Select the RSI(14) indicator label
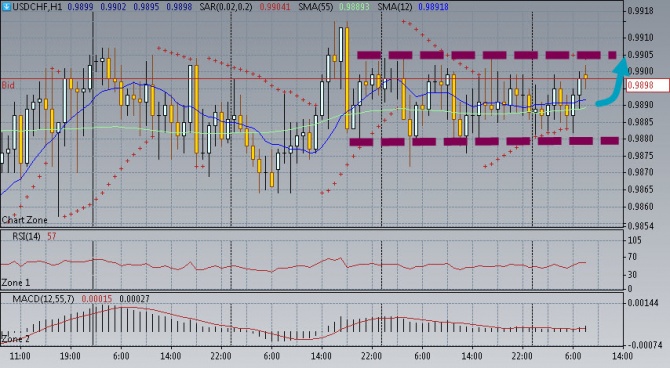This screenshot has width=670, height=368. (x=26, y=236)
